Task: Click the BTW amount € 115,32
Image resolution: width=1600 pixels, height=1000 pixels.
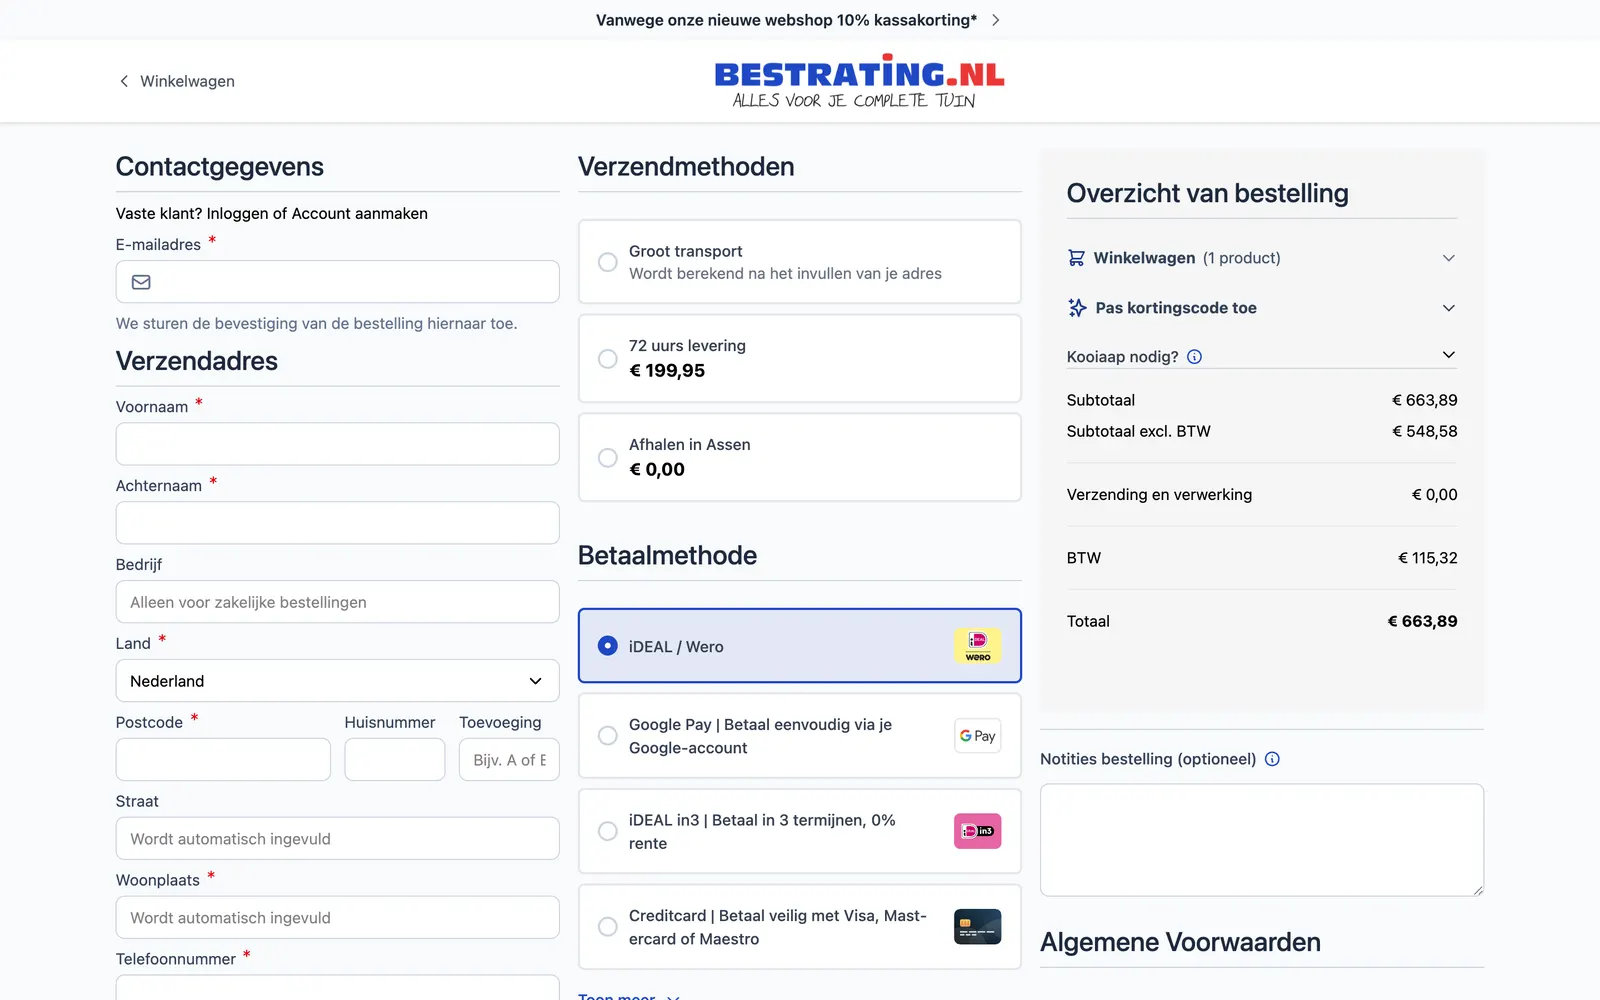Action: click(1427, 558)
